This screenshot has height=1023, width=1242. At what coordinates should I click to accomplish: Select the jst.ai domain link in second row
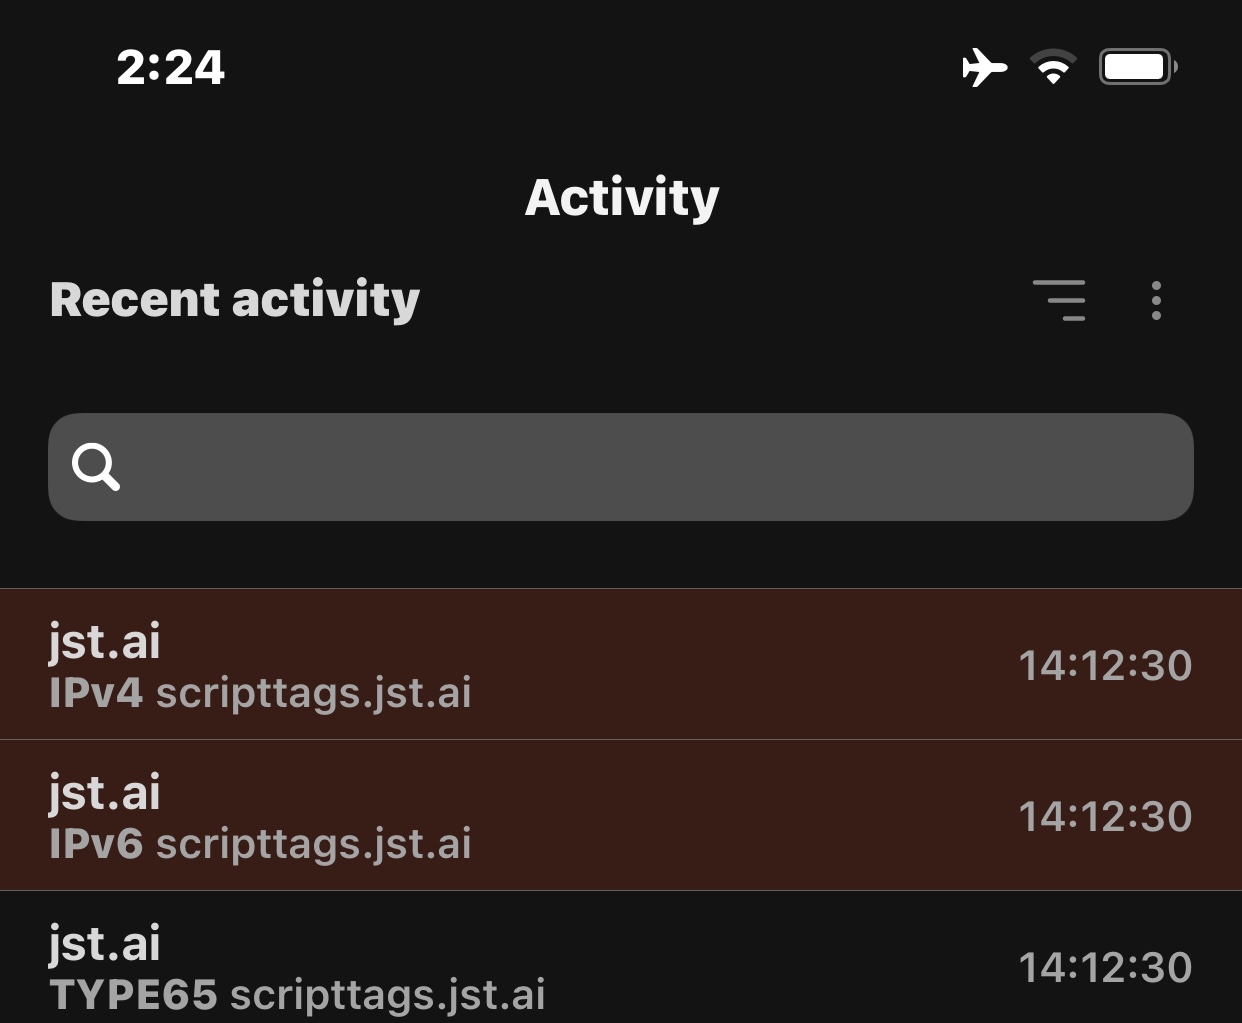point(104,791)
